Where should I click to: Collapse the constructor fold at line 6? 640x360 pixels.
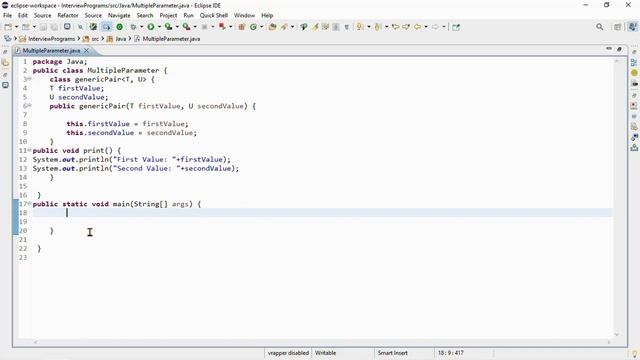29,106
